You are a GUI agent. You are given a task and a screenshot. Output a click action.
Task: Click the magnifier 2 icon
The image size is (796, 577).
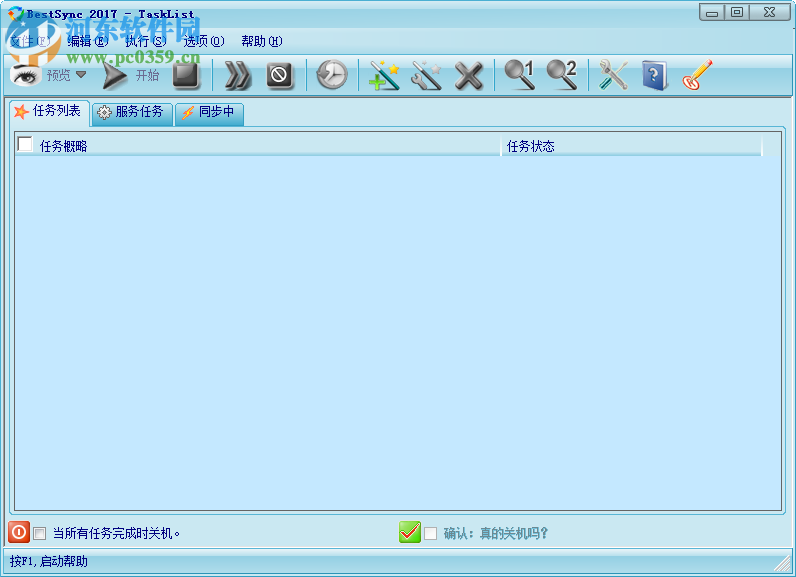[x=561, y=75]
